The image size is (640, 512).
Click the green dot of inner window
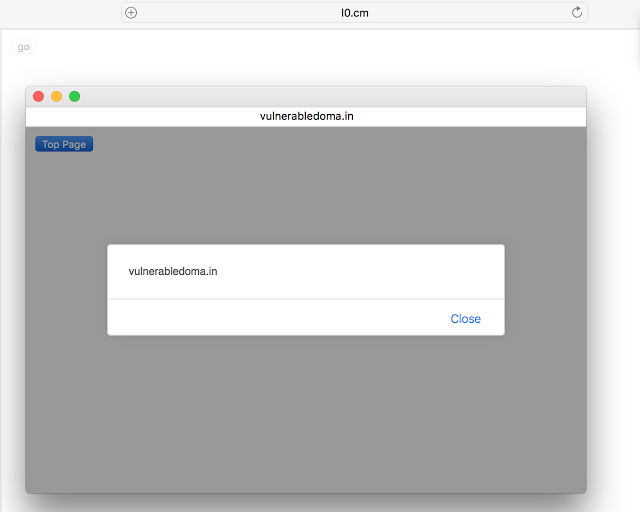74,96
